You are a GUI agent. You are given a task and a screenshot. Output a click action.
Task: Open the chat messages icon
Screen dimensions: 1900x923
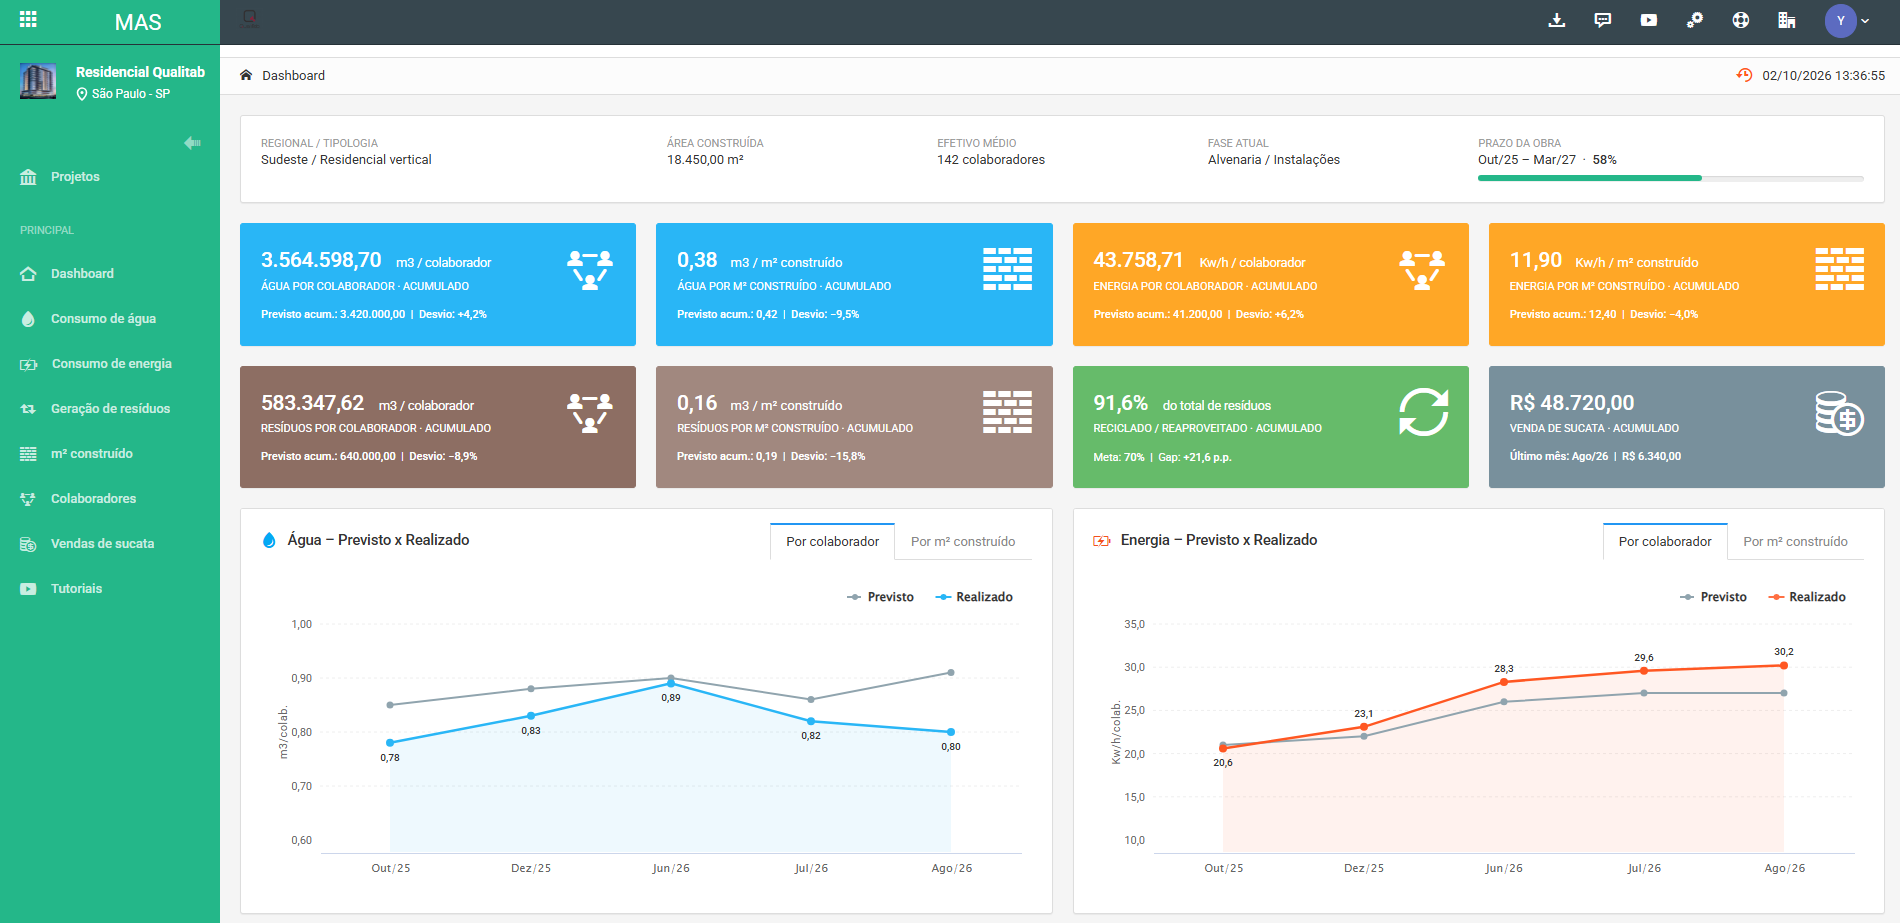(x=1603, y=20)
